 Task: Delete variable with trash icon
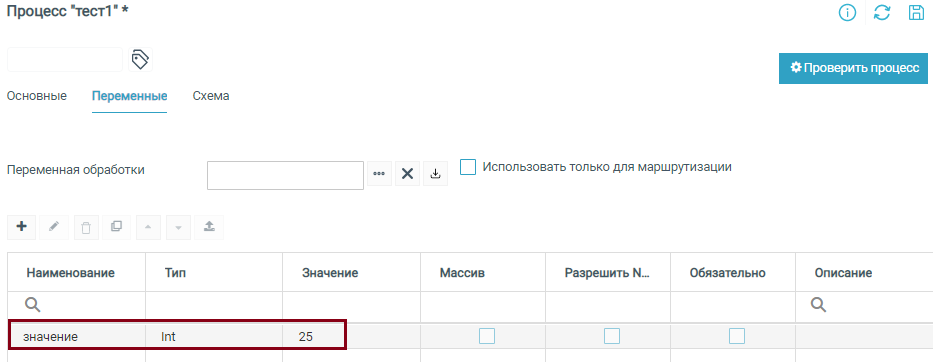(x=86, y=227)
